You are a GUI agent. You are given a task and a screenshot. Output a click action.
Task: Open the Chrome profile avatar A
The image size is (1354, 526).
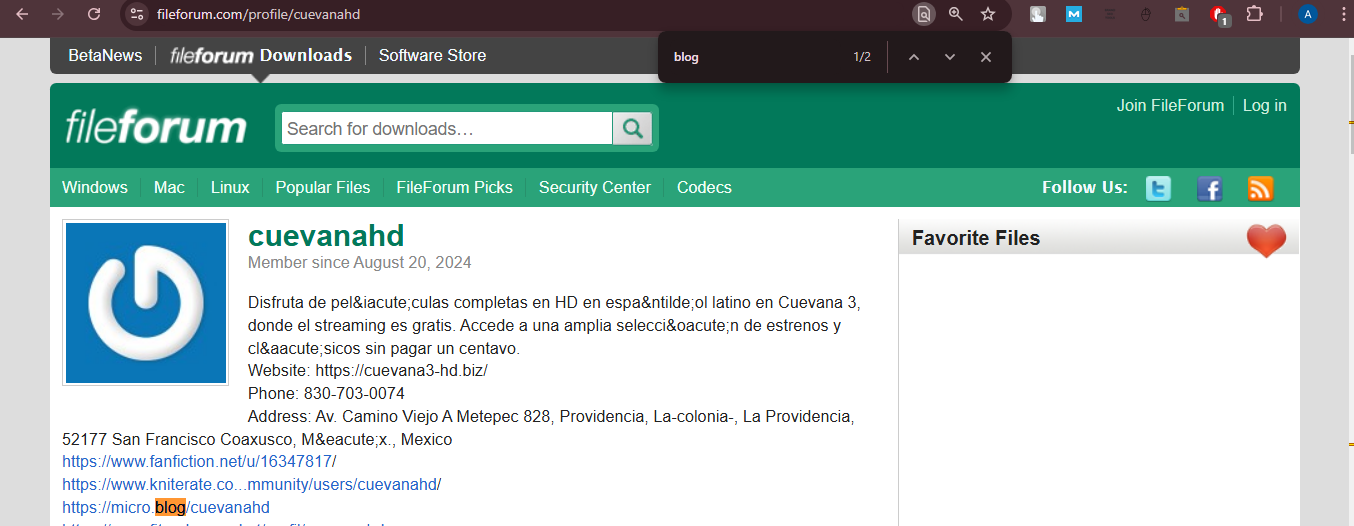(x=1308, y=14)
